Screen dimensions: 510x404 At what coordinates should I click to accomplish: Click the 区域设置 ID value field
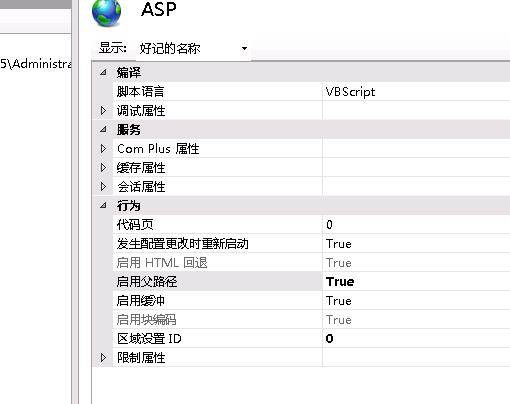pyautogui.click(x=416, y=338)
